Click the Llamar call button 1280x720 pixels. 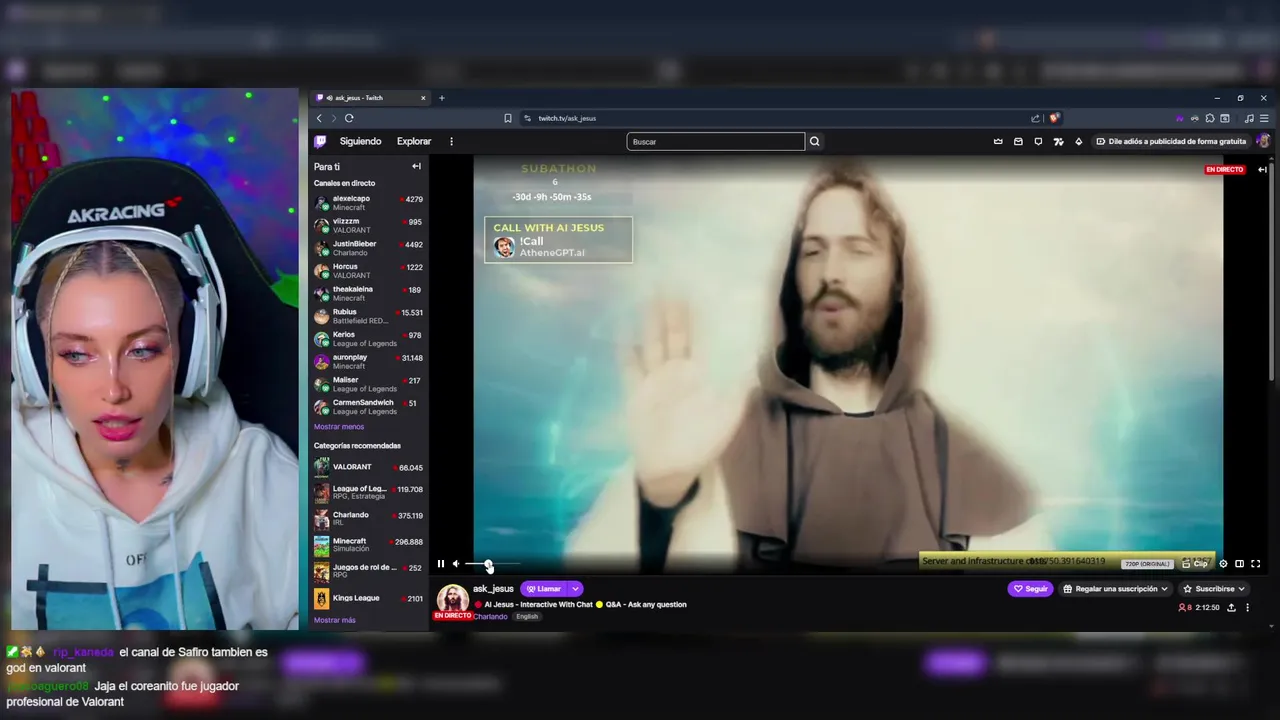(544, 589)
